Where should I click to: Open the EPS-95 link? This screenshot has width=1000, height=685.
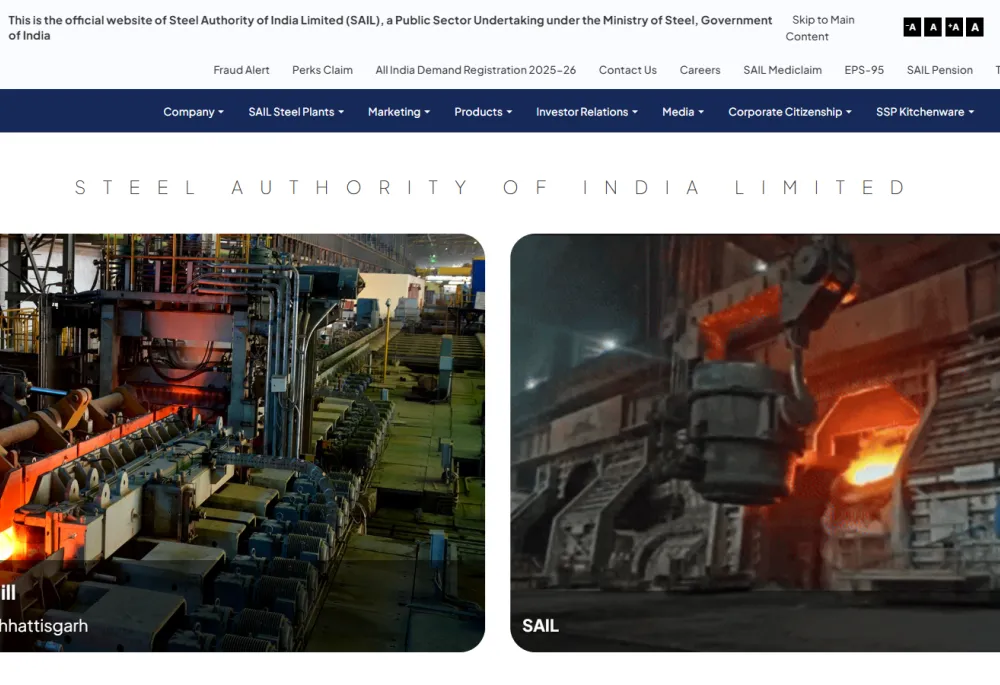[864, 70]
